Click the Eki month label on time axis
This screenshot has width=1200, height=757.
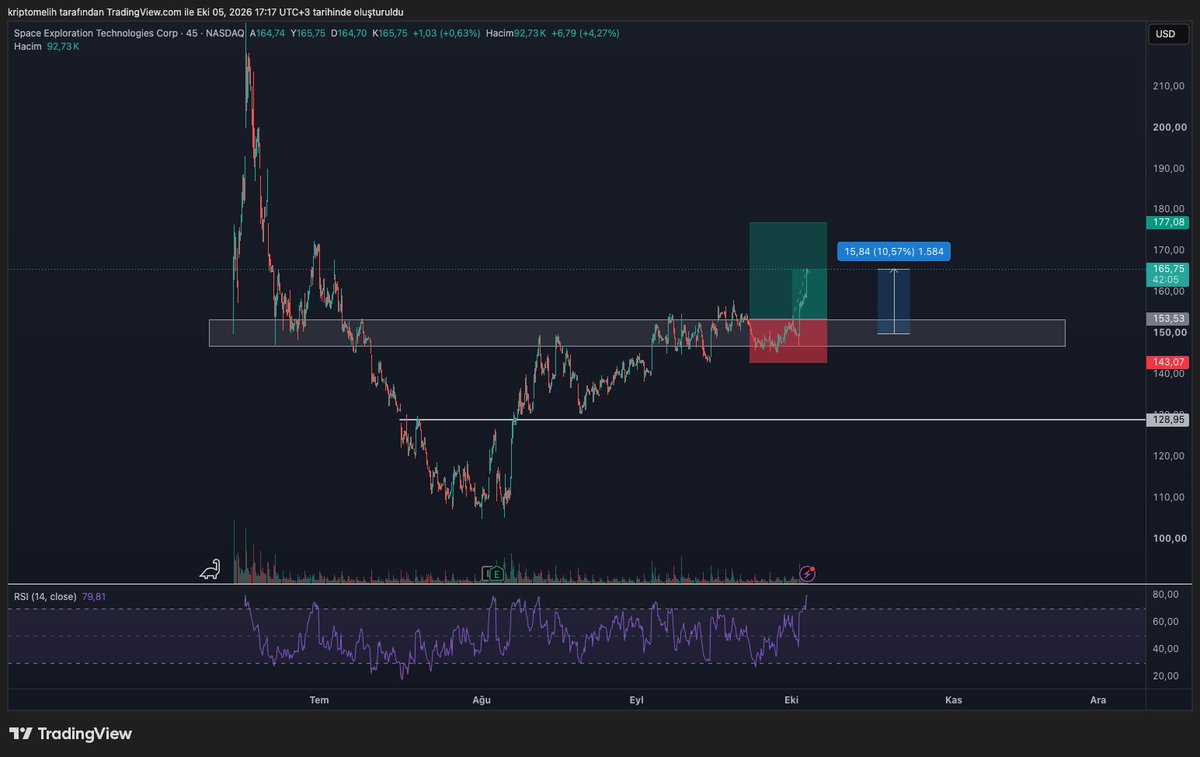coord(792,700)
